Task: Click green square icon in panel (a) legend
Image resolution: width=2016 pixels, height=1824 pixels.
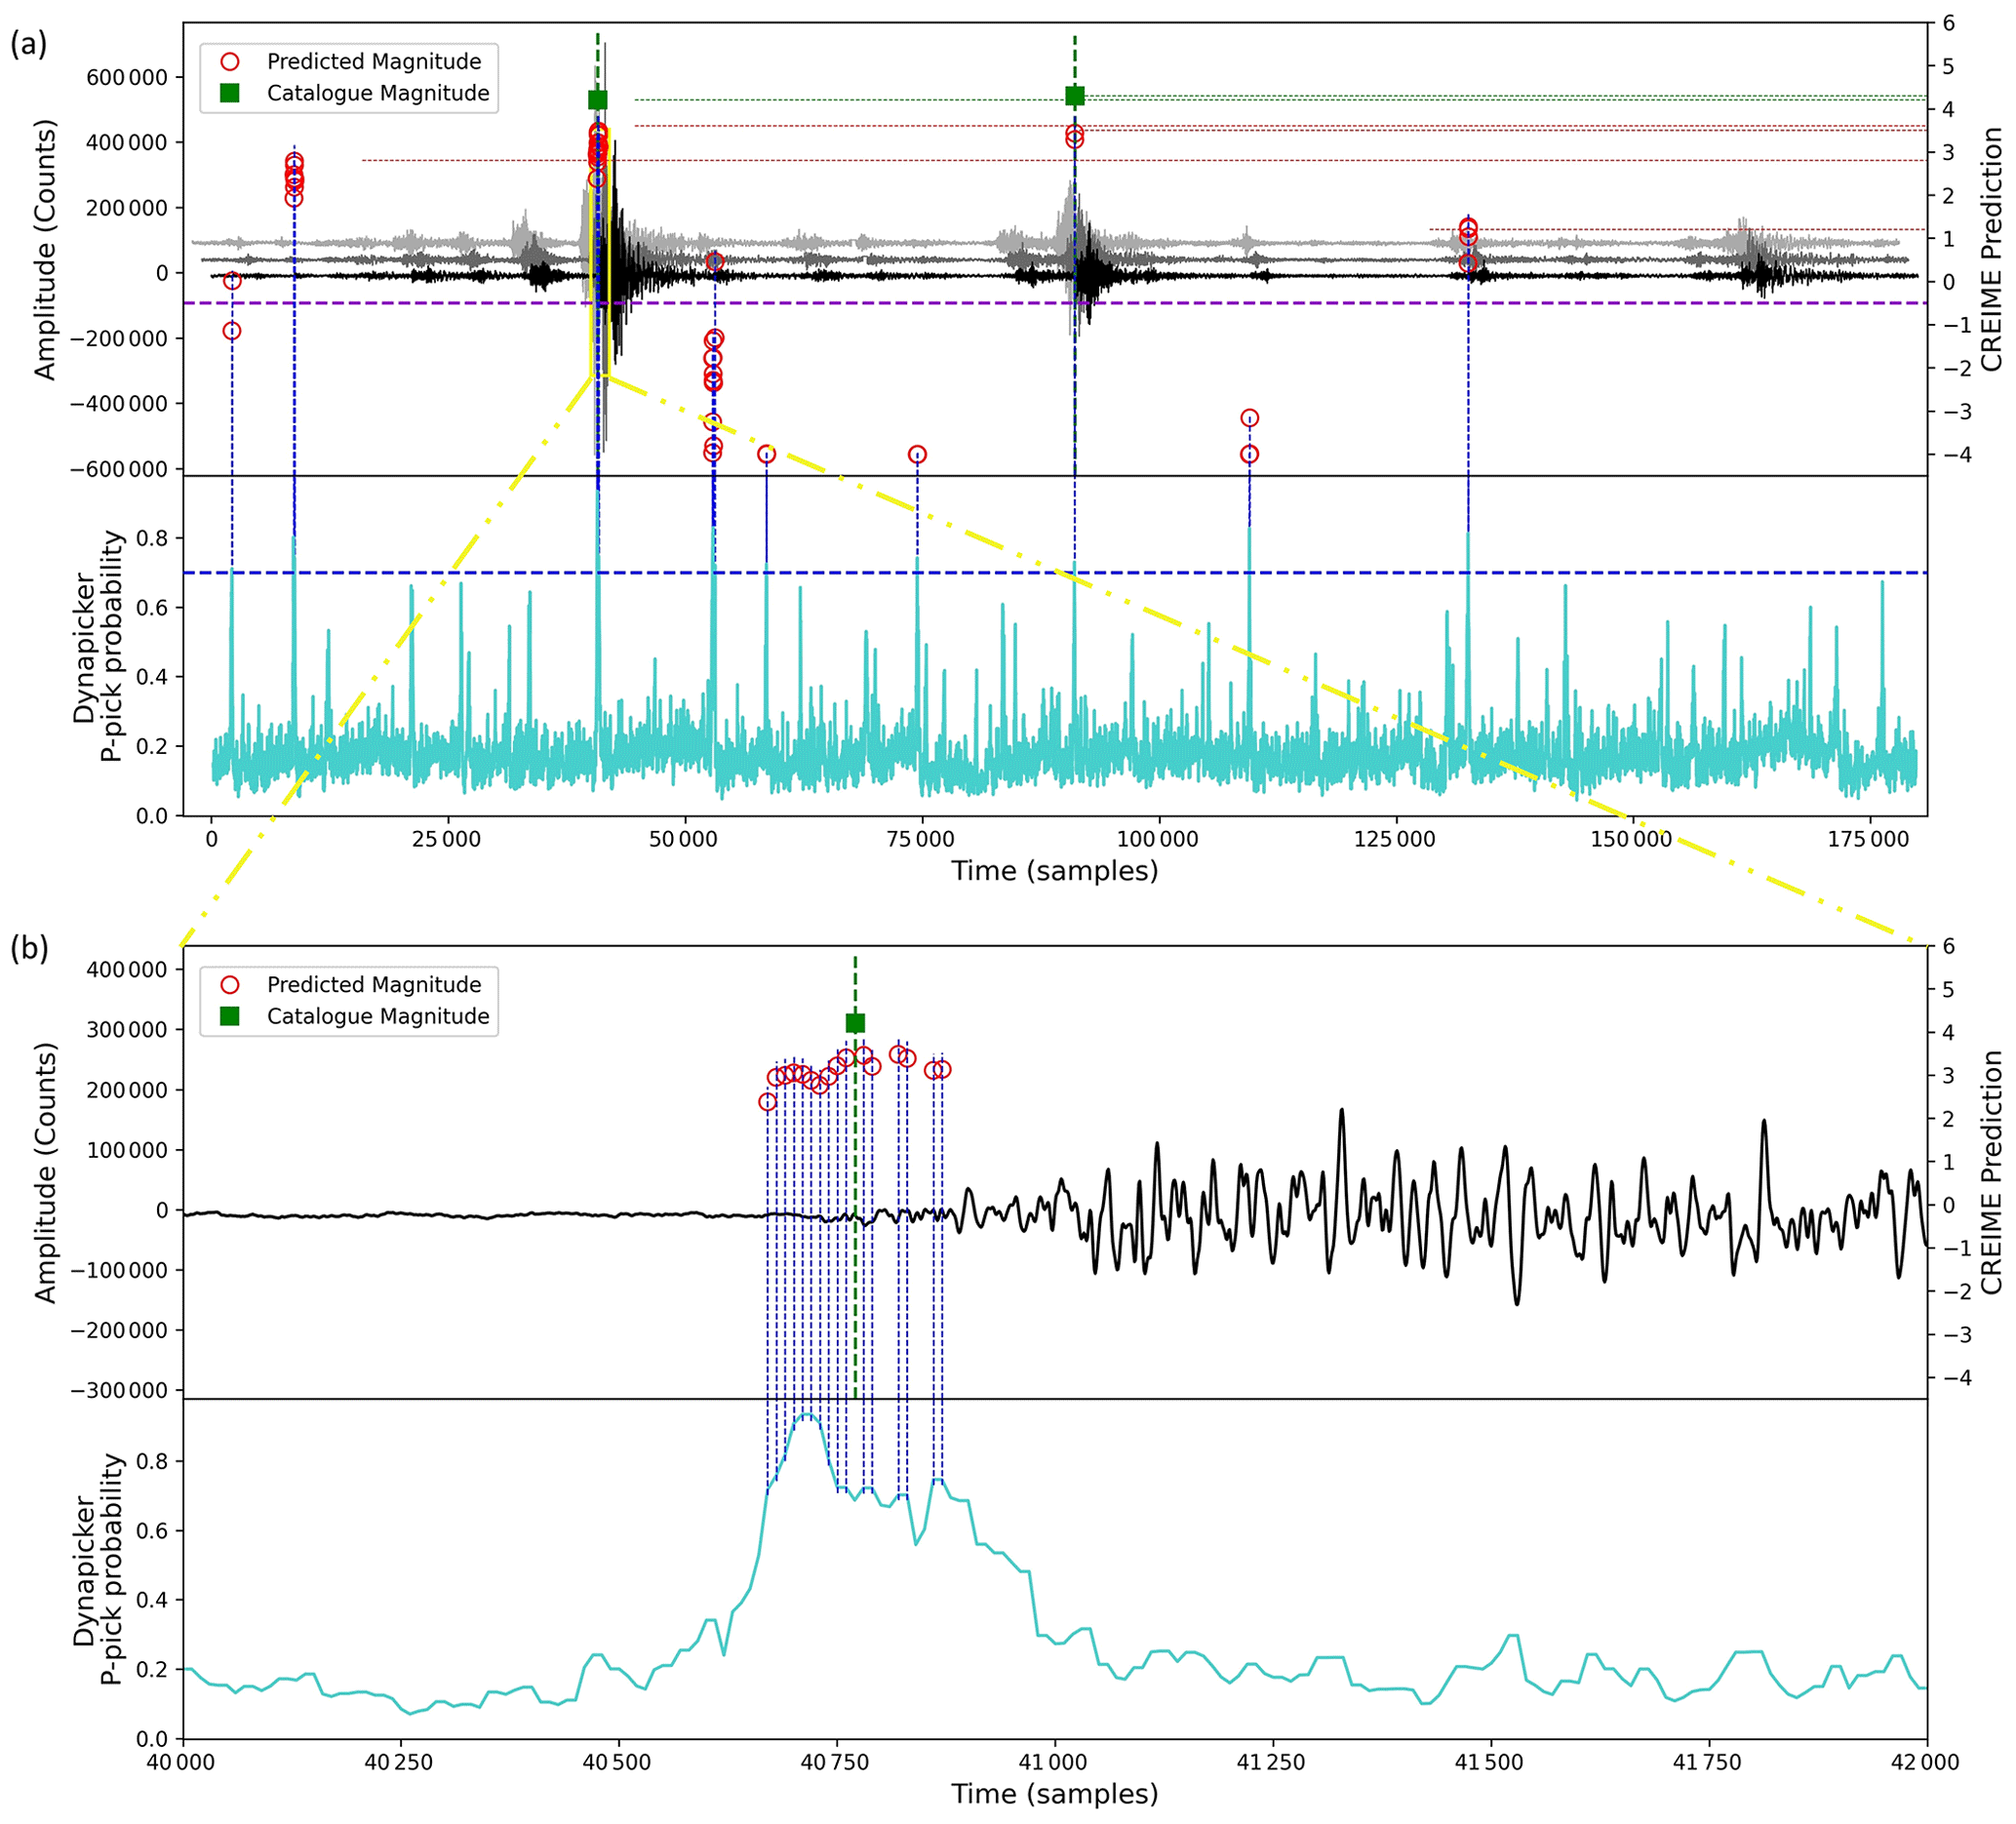Action: tap(230, 93)
